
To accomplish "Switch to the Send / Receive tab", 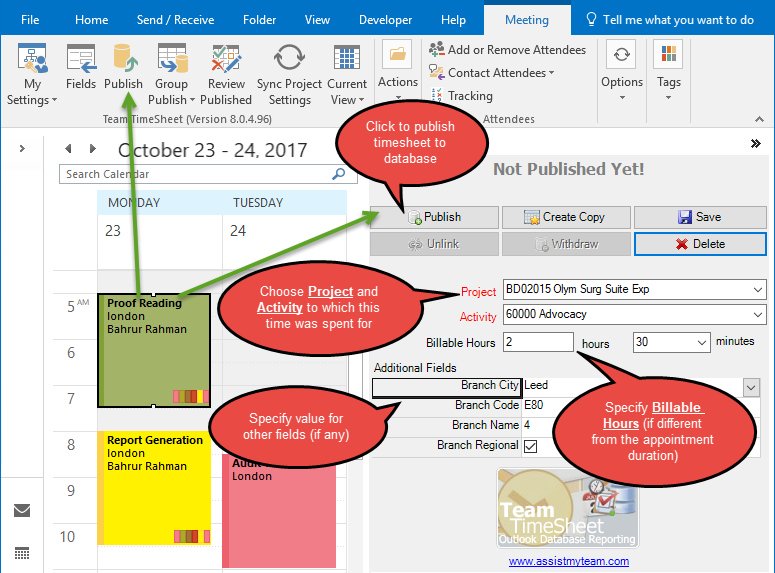I will click(x=175, y=20).
